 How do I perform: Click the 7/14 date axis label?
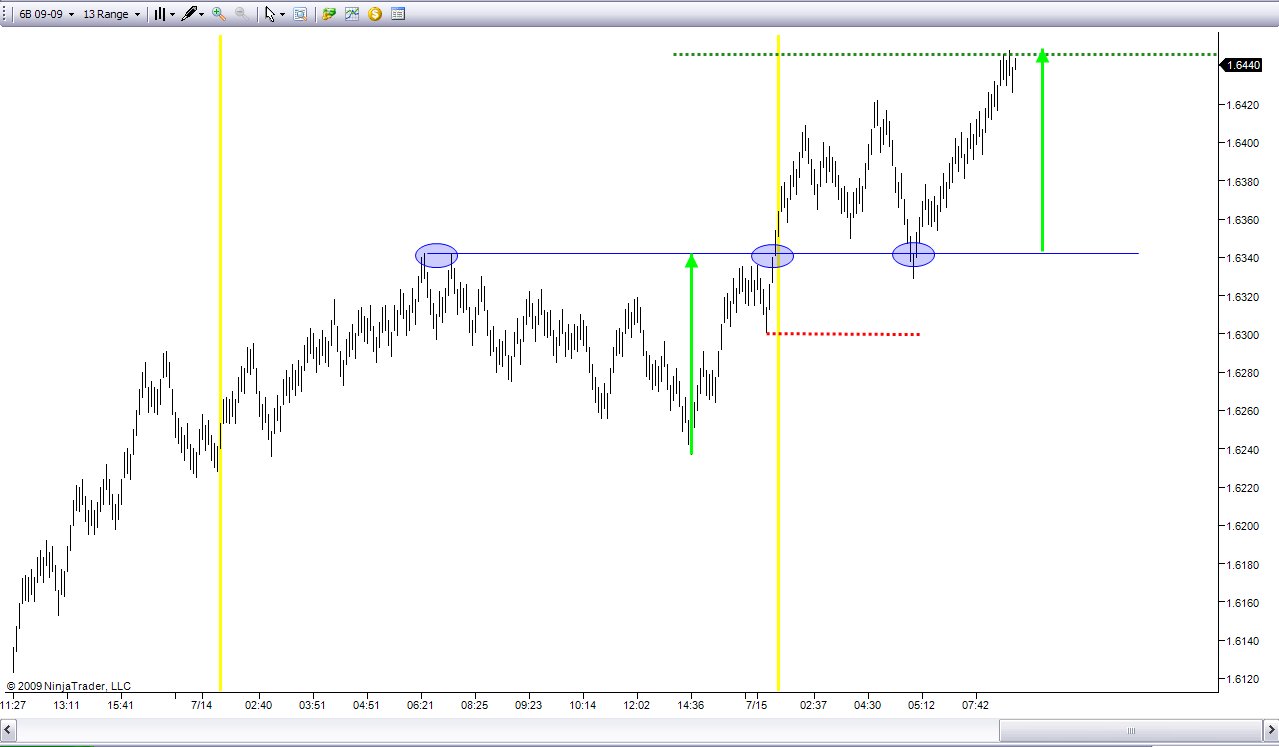(201, 705)
